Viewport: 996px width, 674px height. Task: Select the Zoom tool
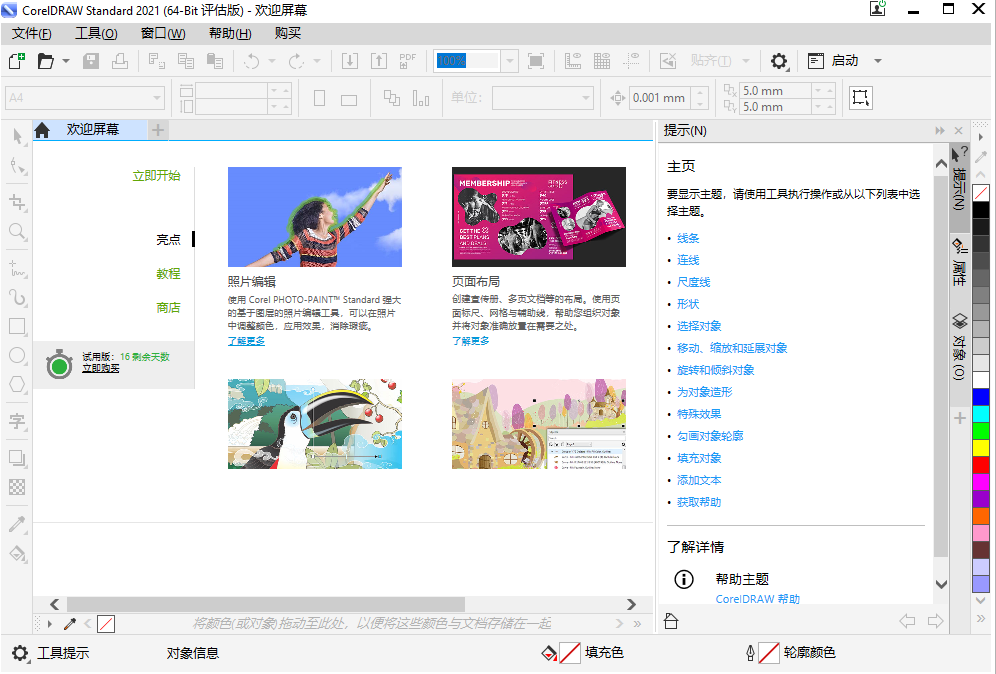[17, 233]
